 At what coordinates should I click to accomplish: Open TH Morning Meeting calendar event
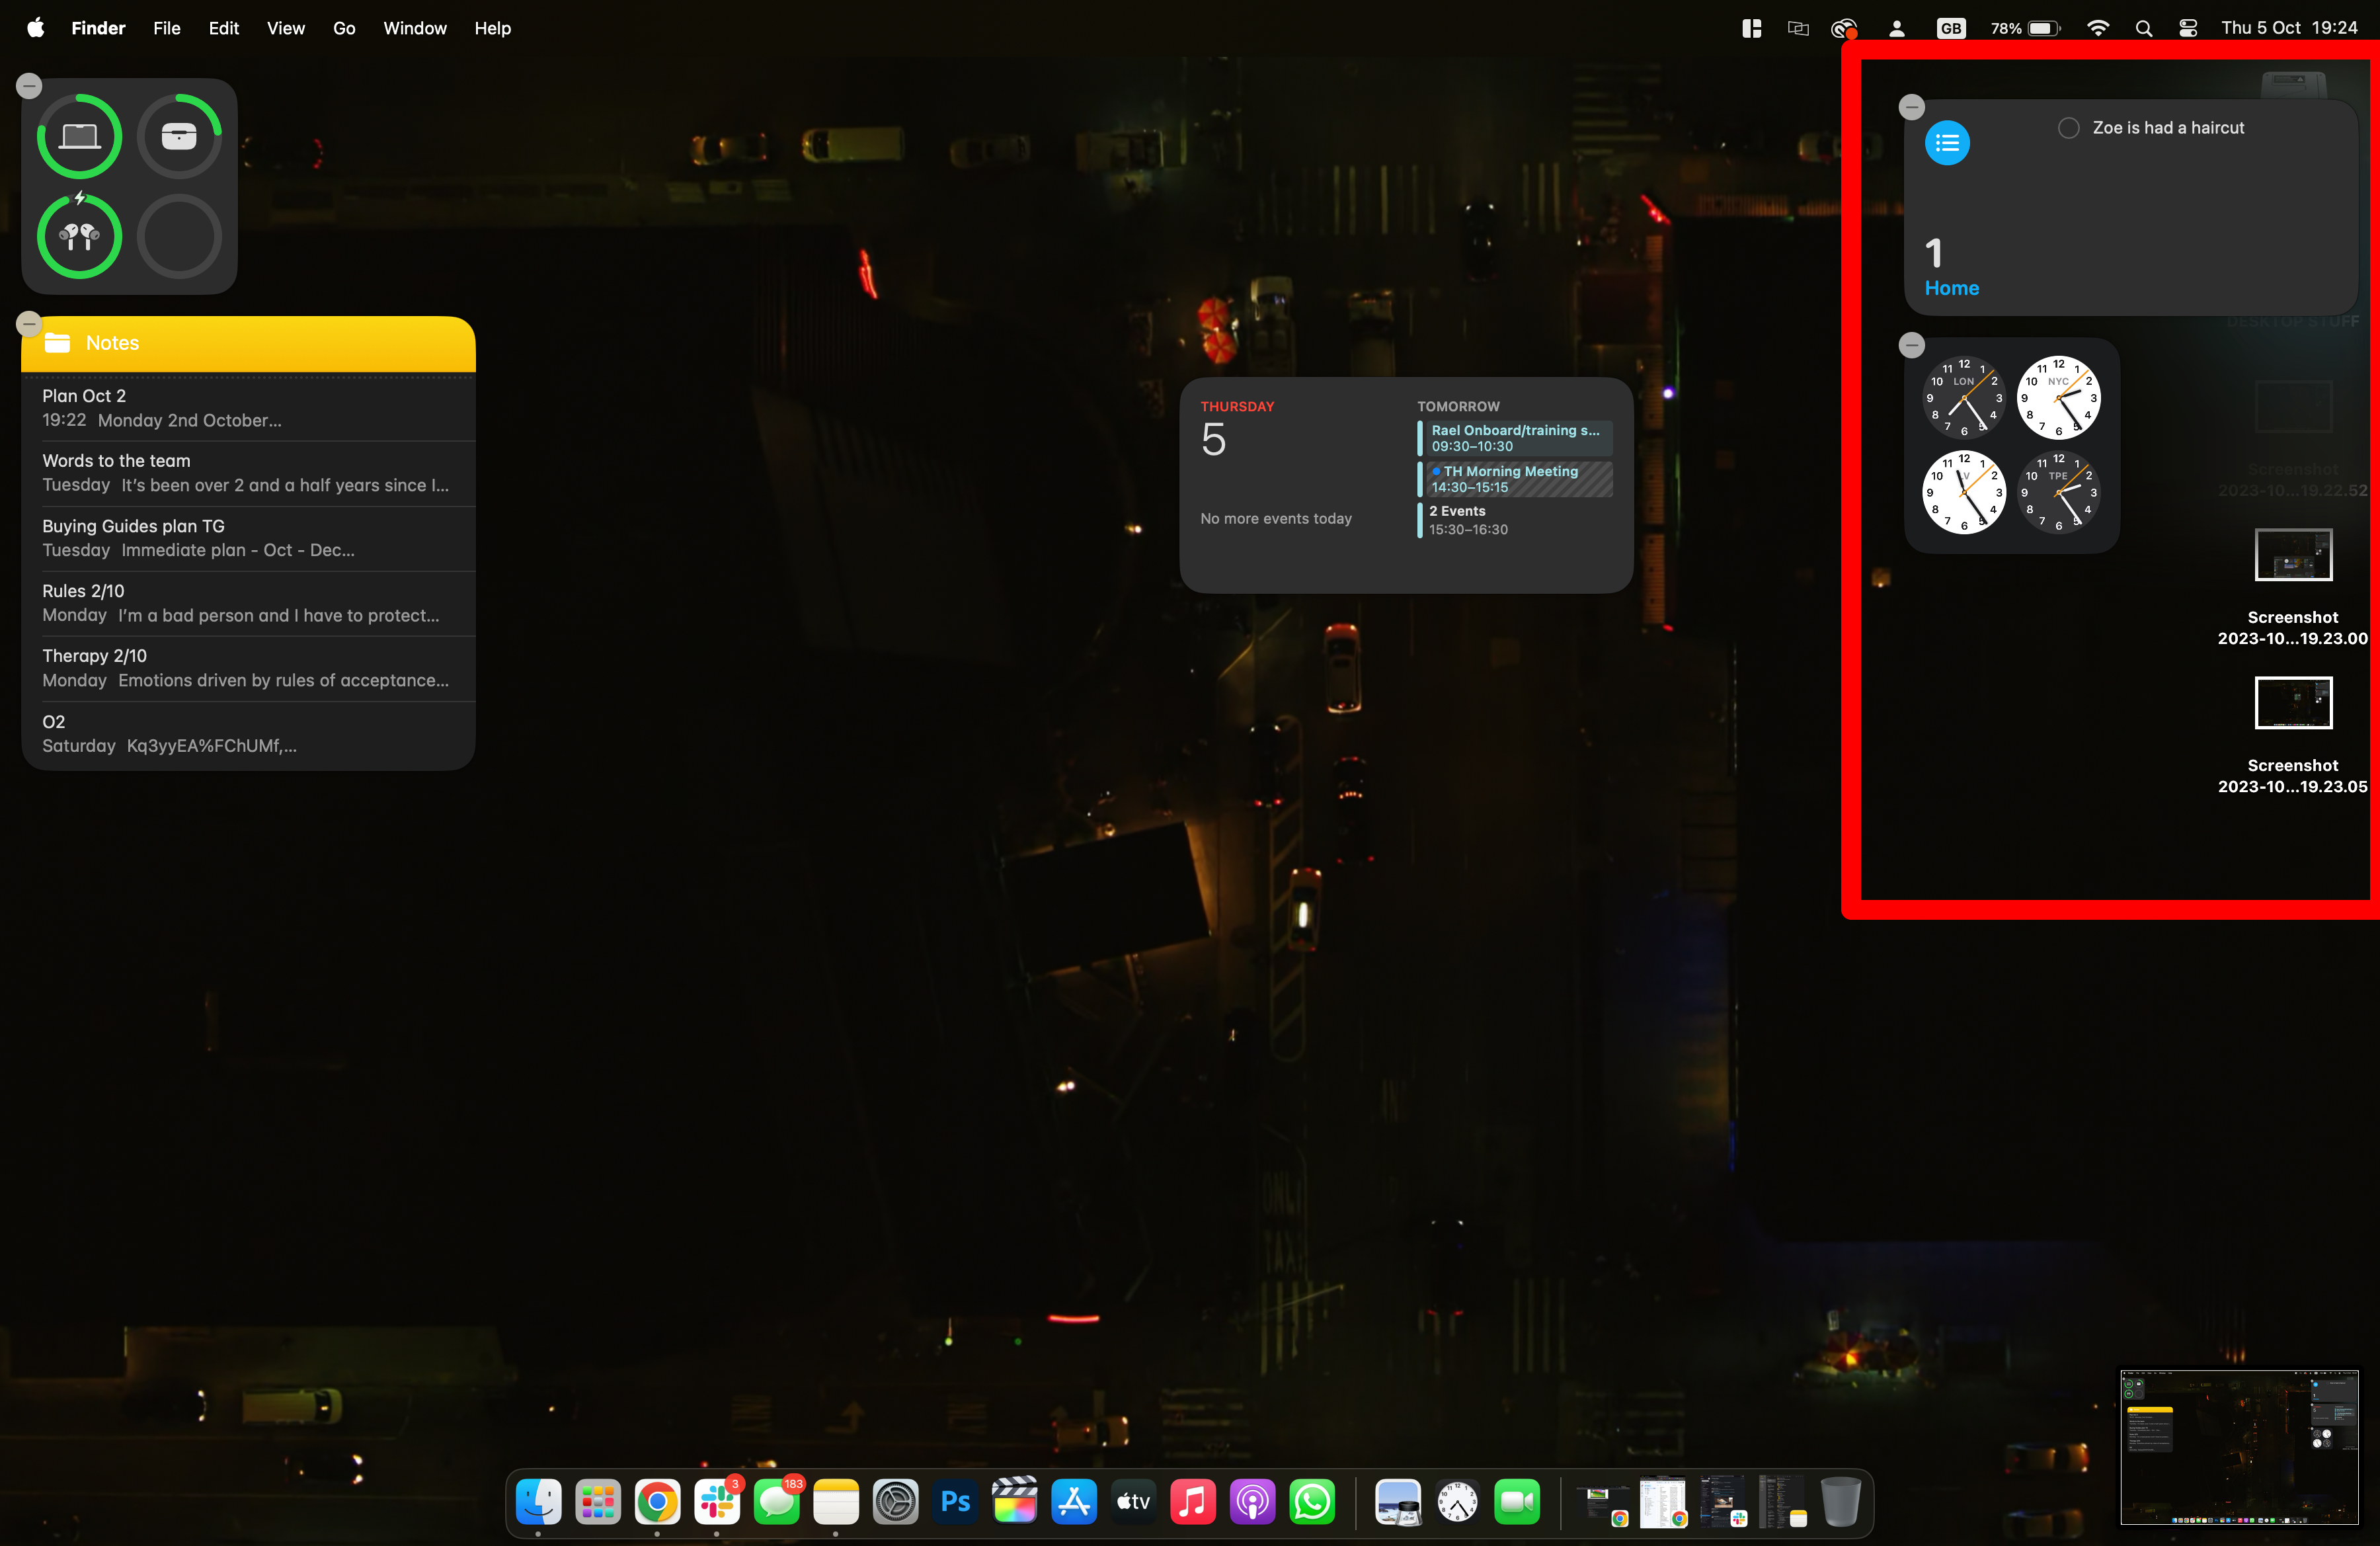click(x=1516, y=479)
